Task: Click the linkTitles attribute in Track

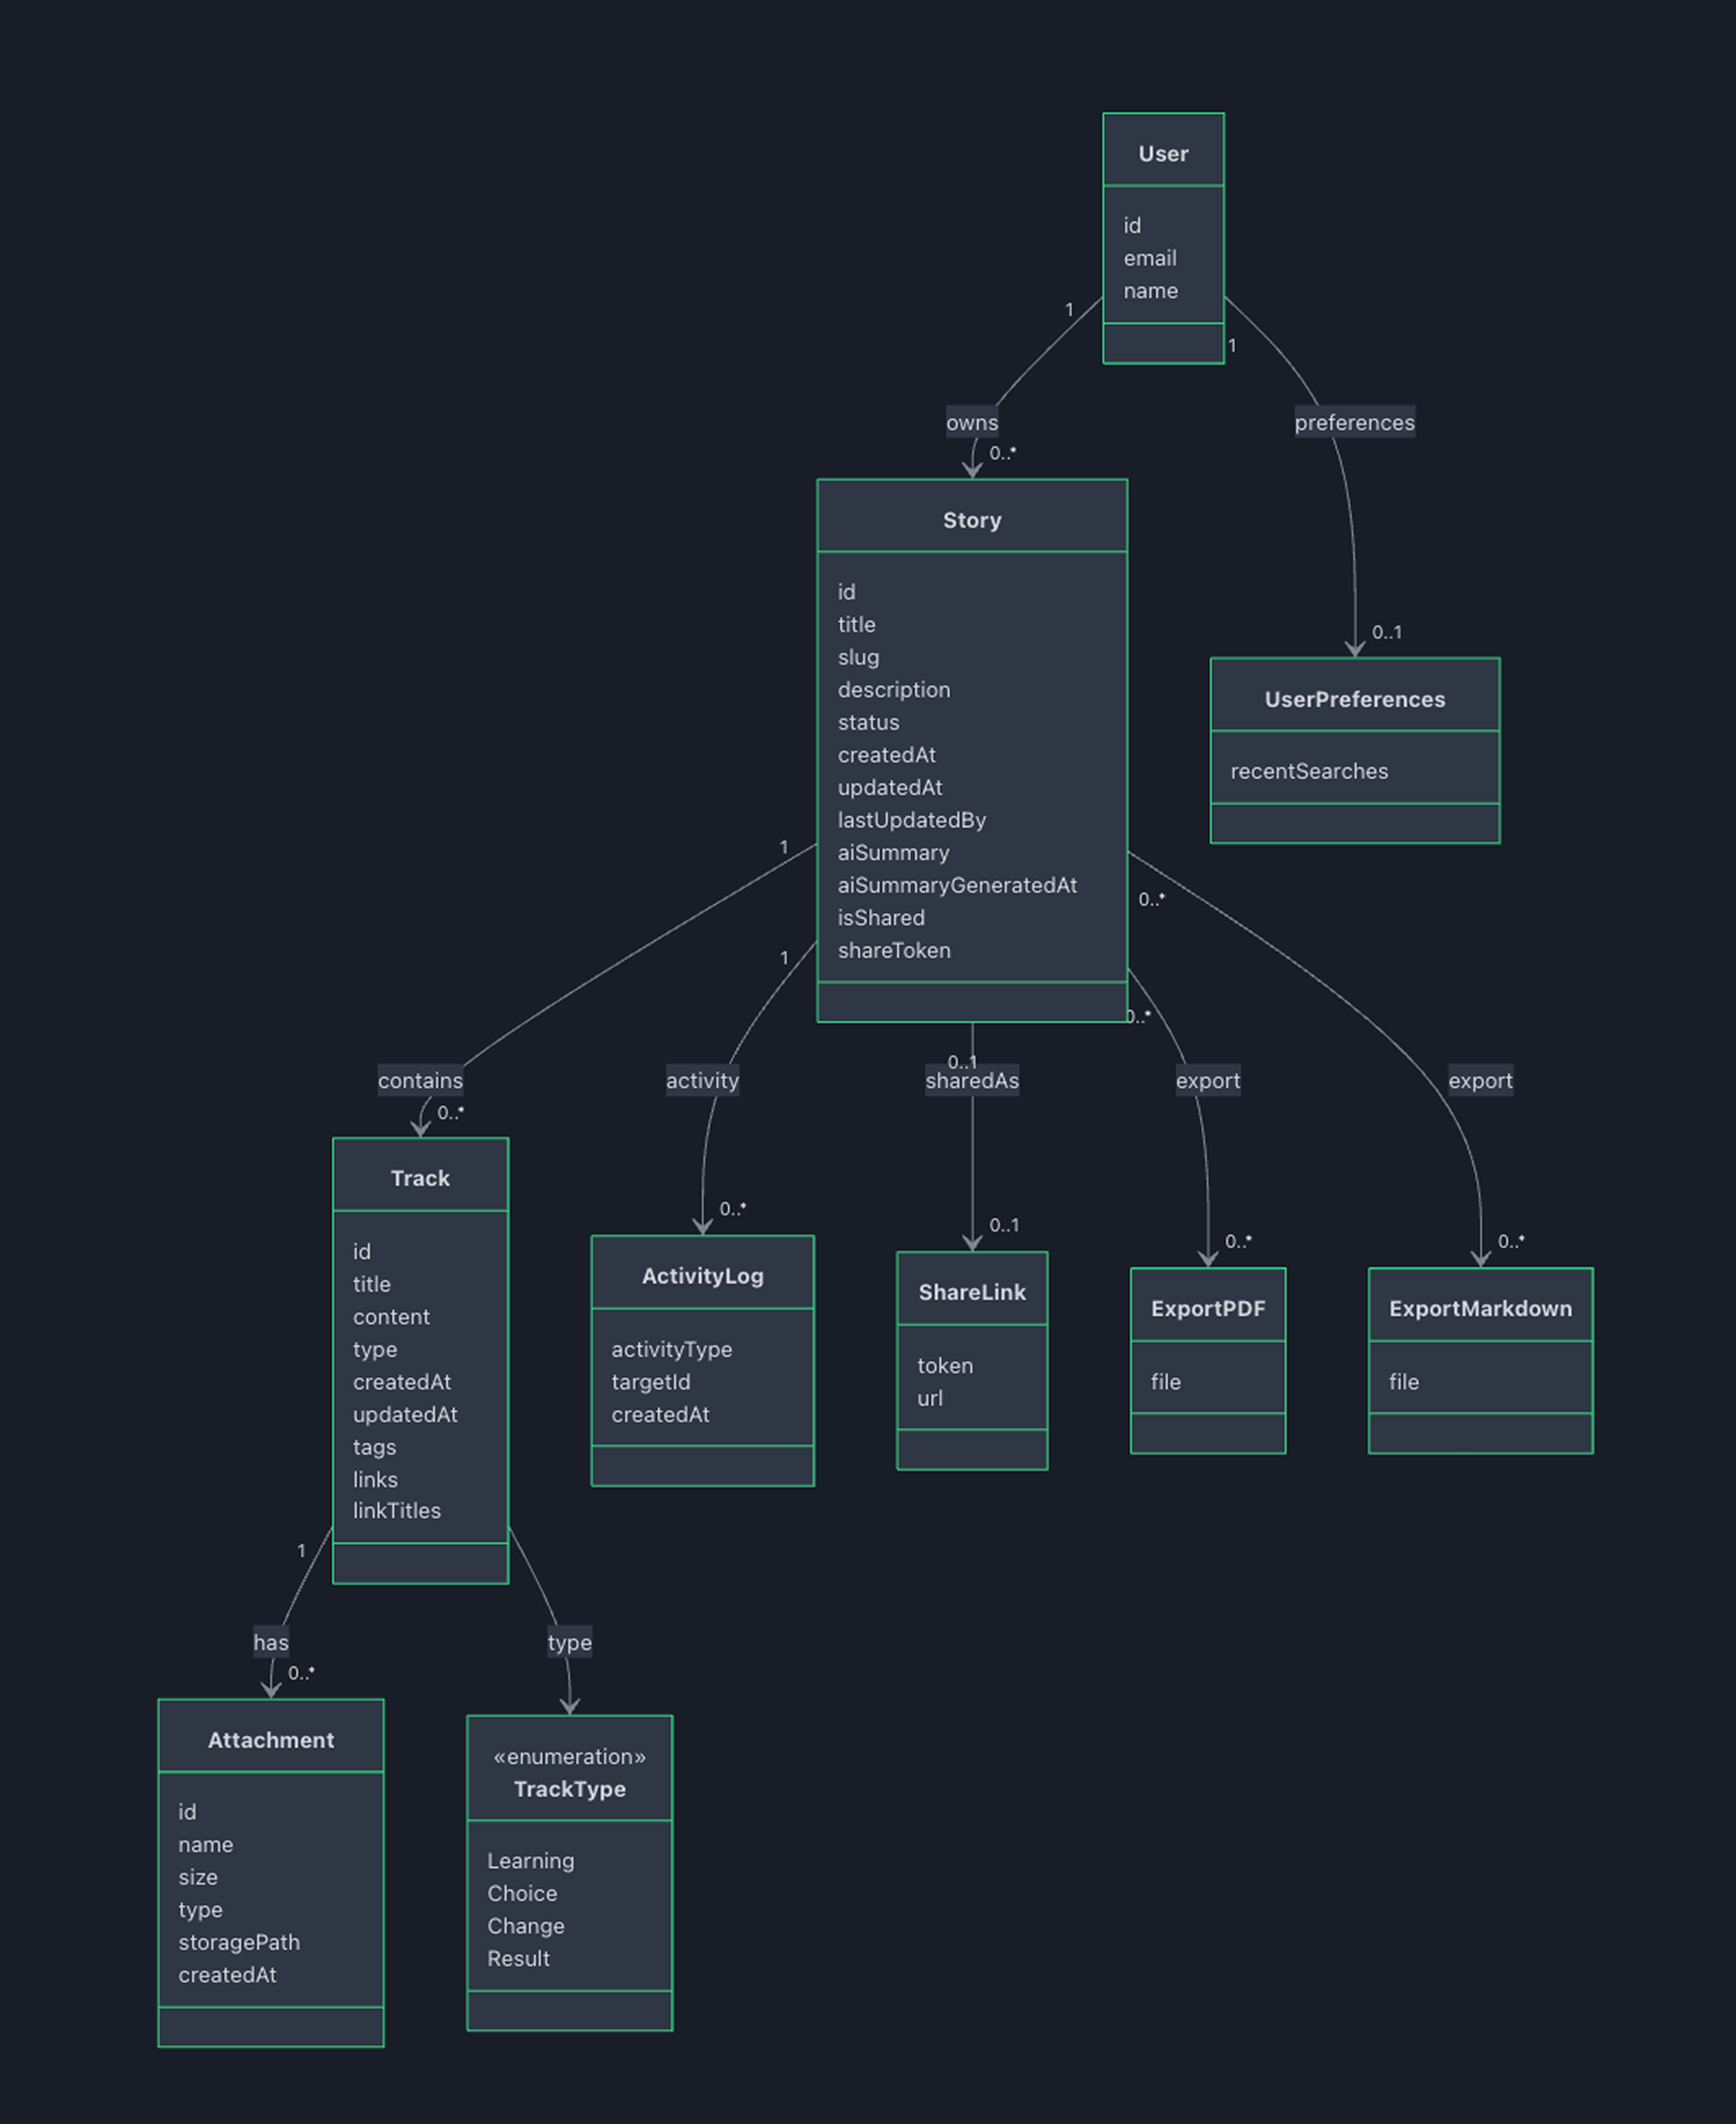Action: (x=396, y=1511)
